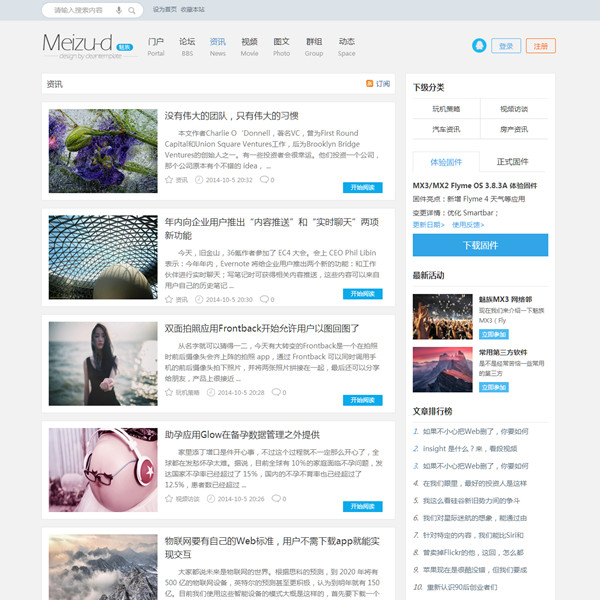This screenshot has height=600, width=600.
Task: Click the blue 下载固件 download button
Action: 480,245
